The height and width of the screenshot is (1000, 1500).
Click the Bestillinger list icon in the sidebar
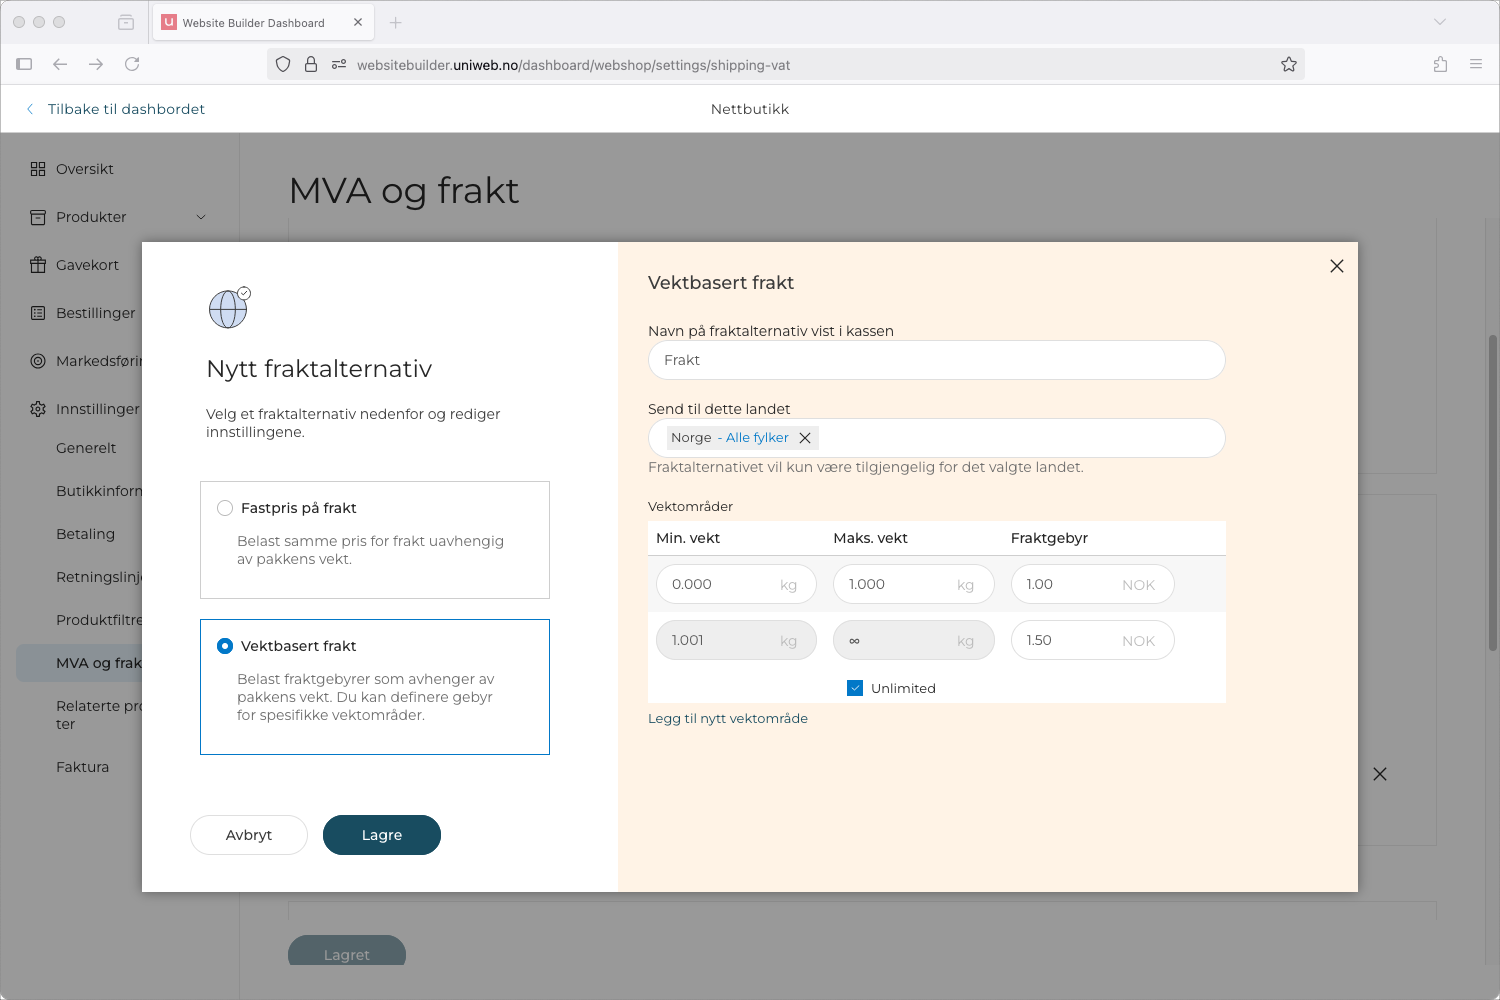click(38, 313)
